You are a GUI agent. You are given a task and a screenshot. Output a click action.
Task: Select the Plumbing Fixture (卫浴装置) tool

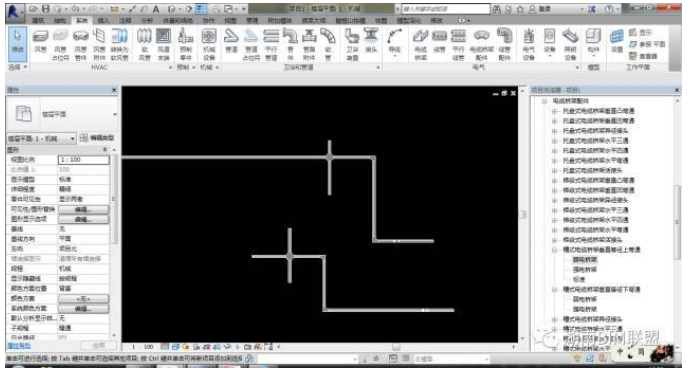[352, 44]
